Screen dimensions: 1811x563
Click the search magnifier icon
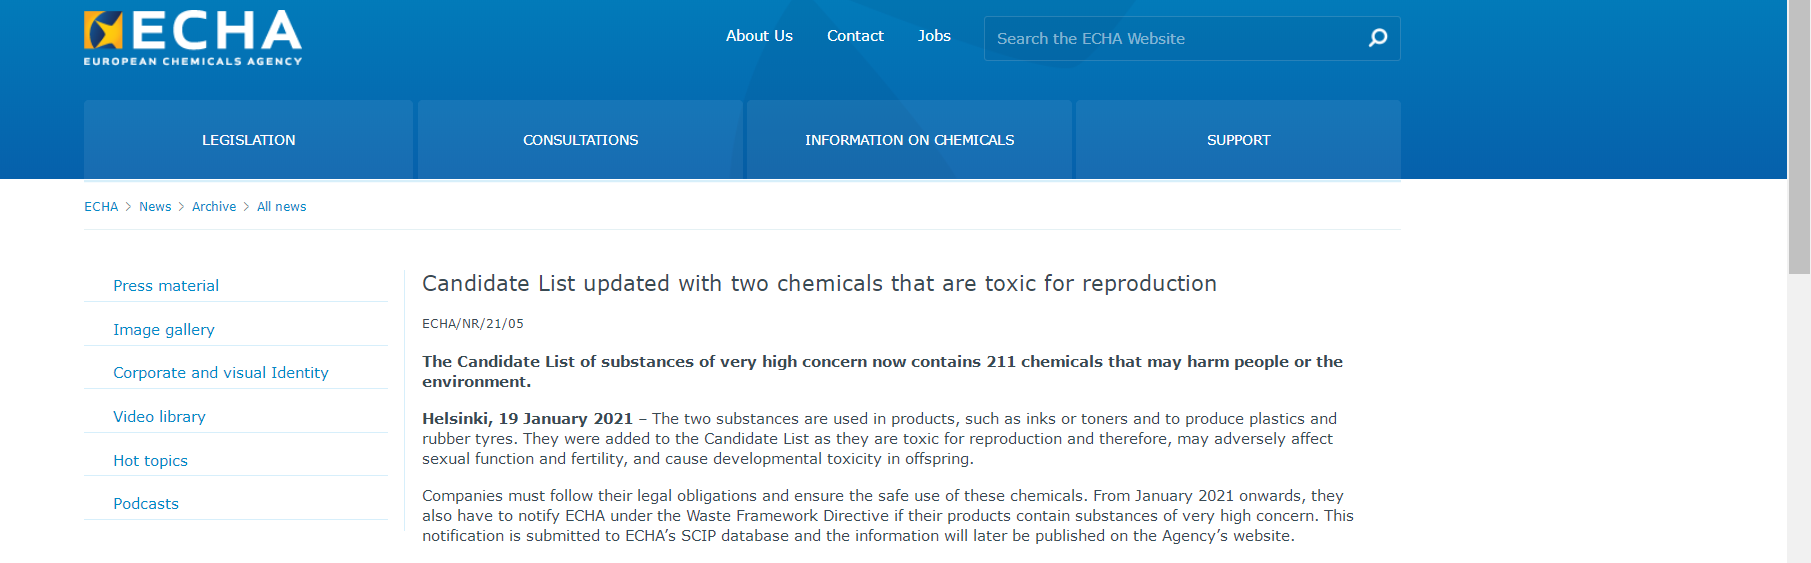pyautogui.click(x=1378, y=38)
